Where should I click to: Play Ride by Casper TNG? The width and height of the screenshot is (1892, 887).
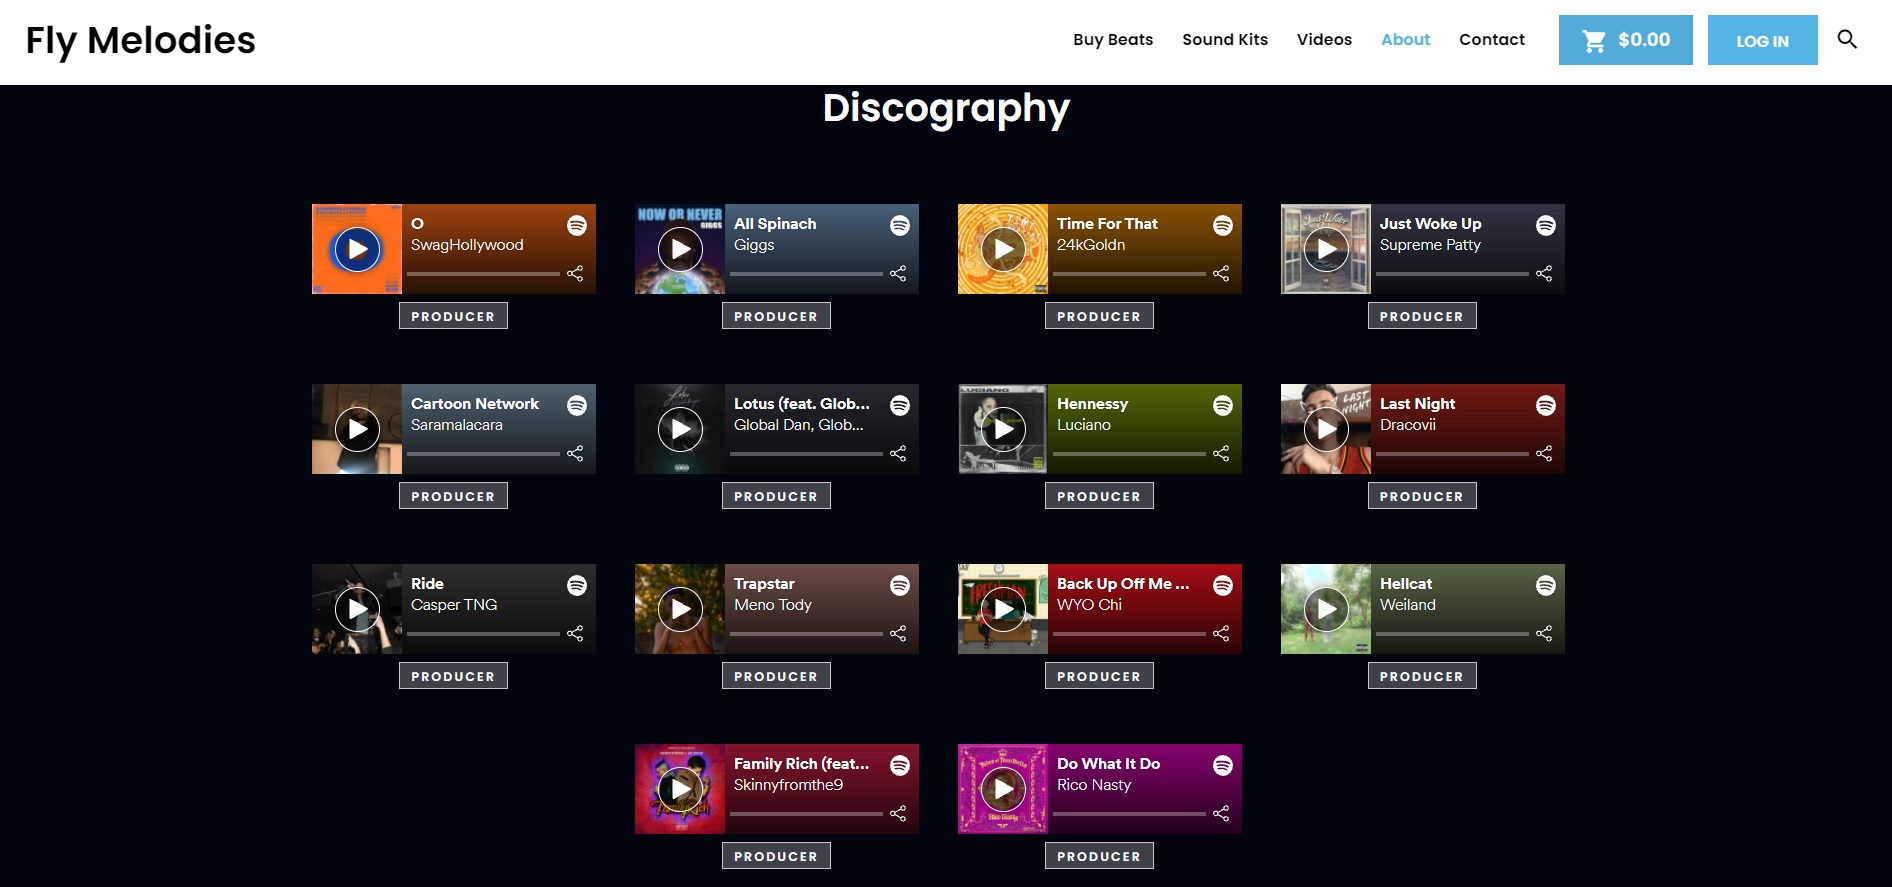click(x=357, y=609)
